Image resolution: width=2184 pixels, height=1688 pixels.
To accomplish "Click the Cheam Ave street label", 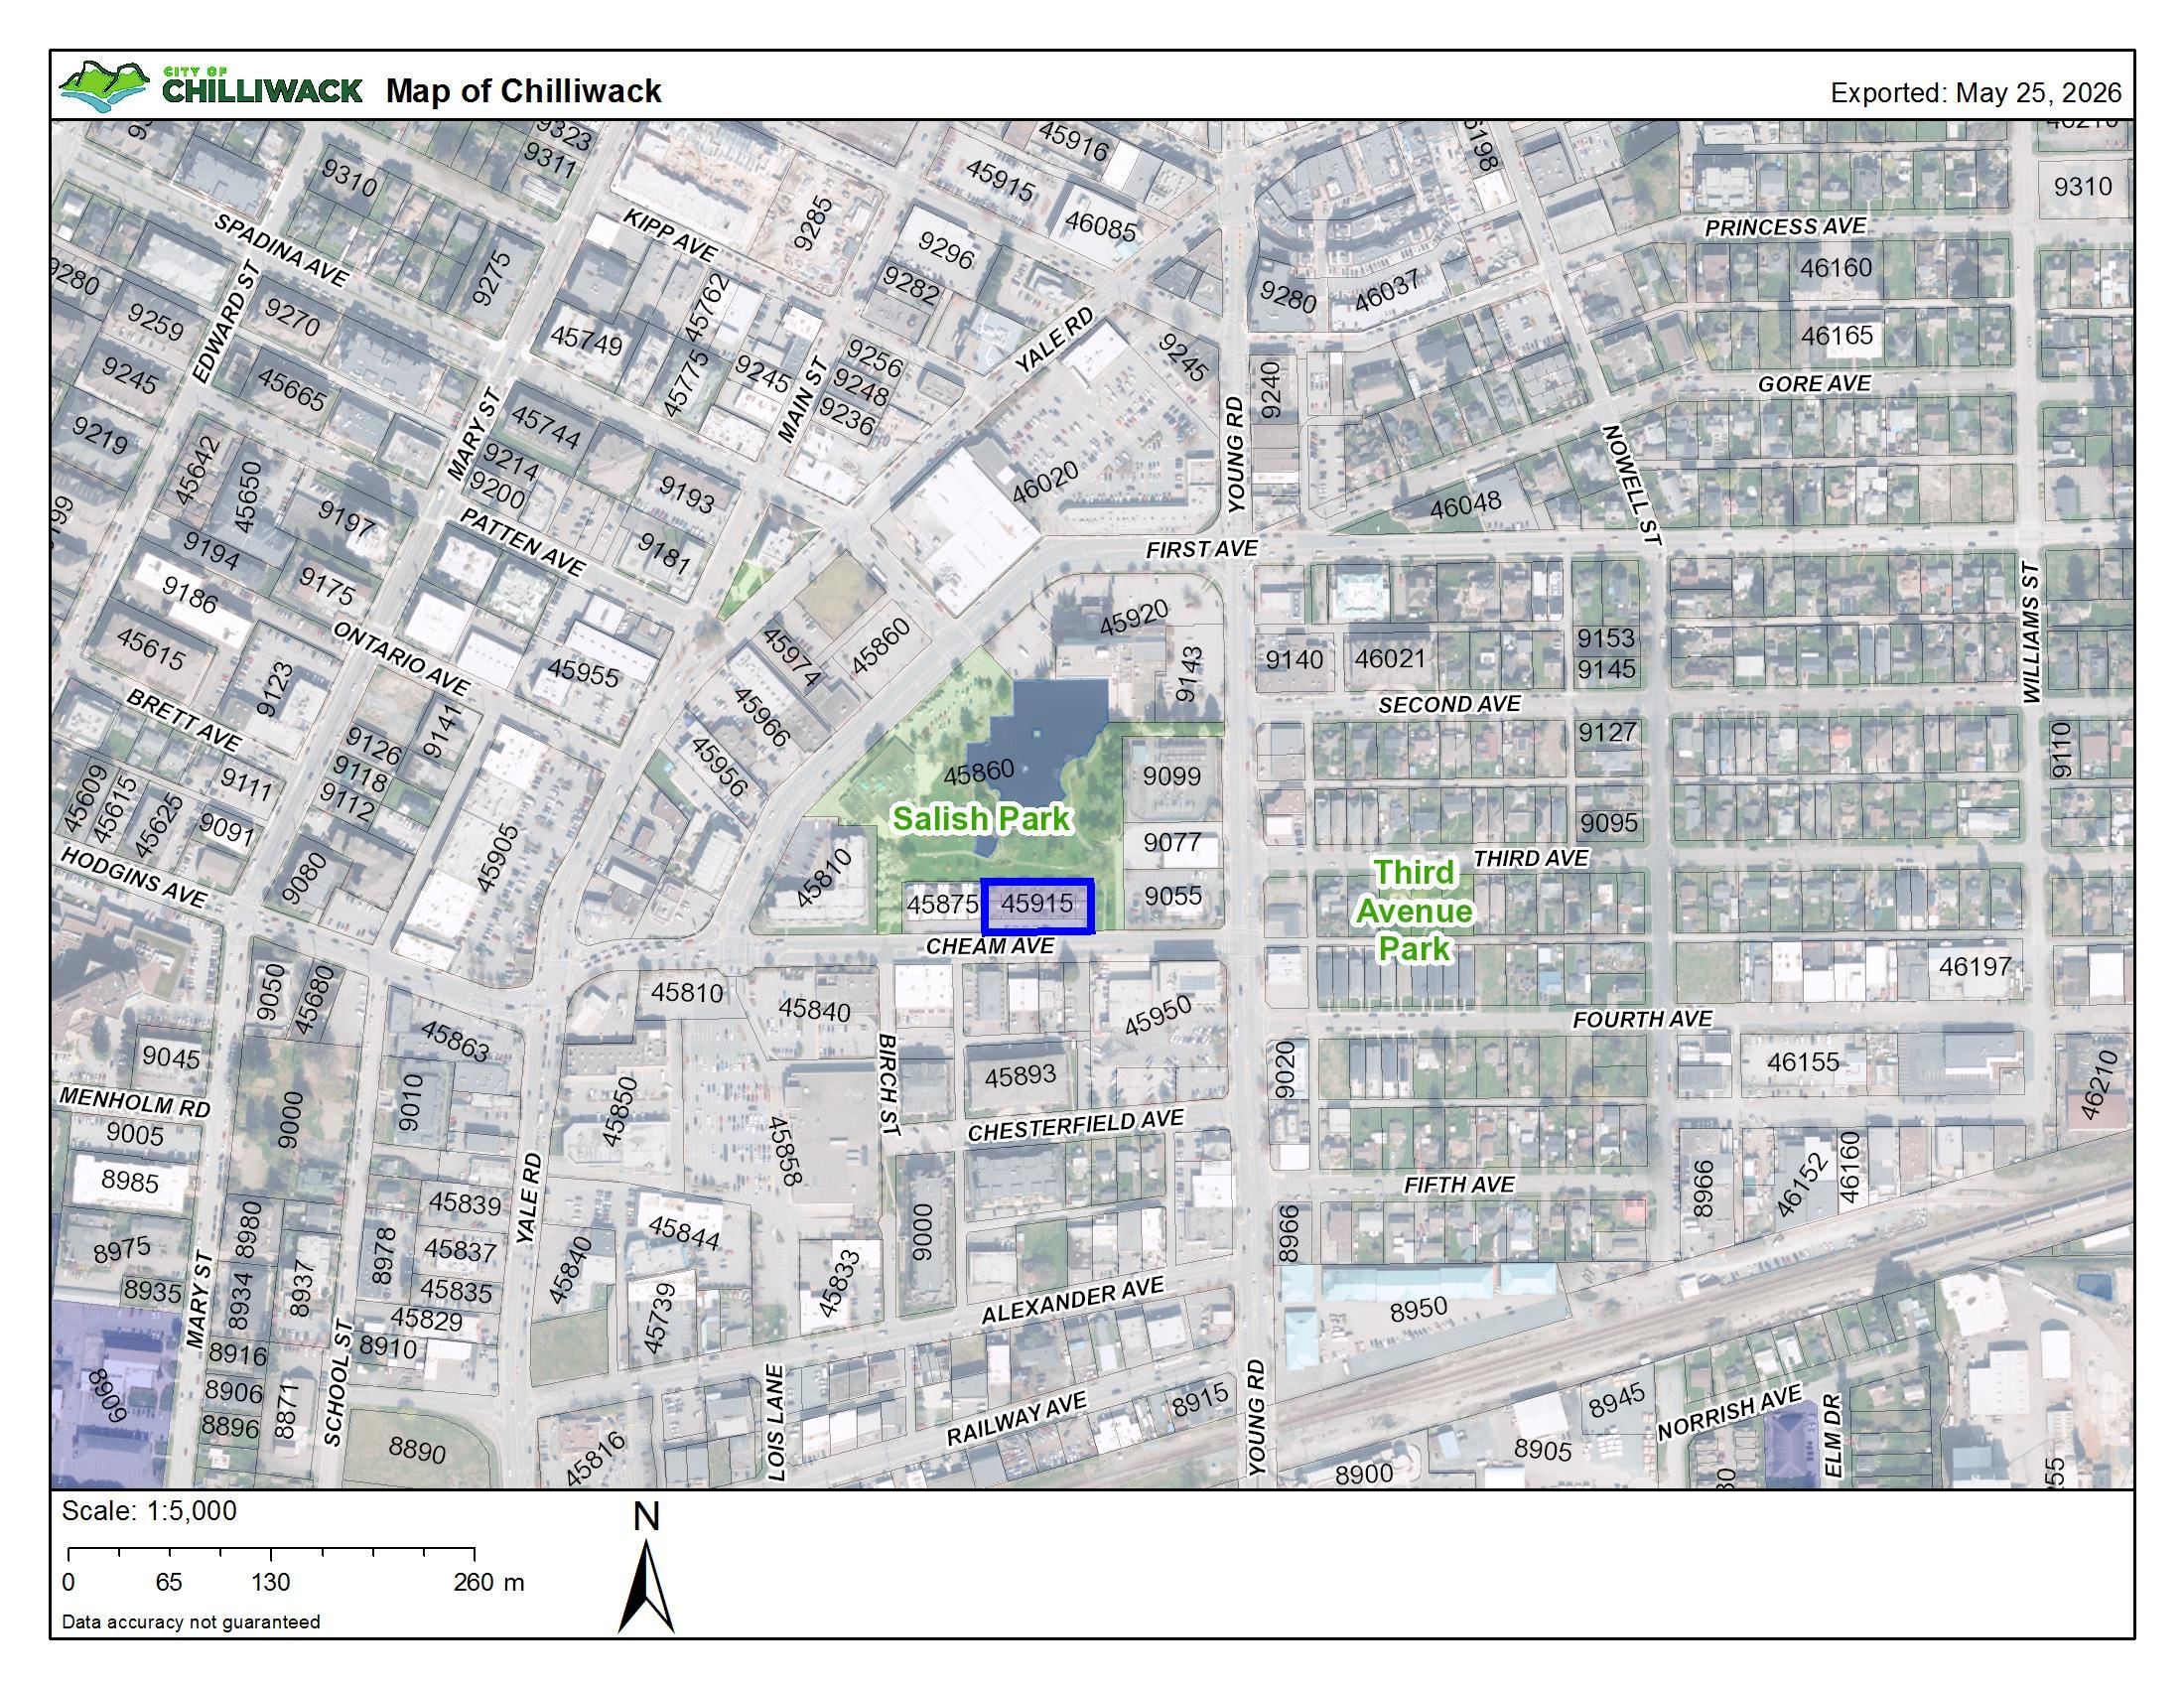I will (990, 946).
